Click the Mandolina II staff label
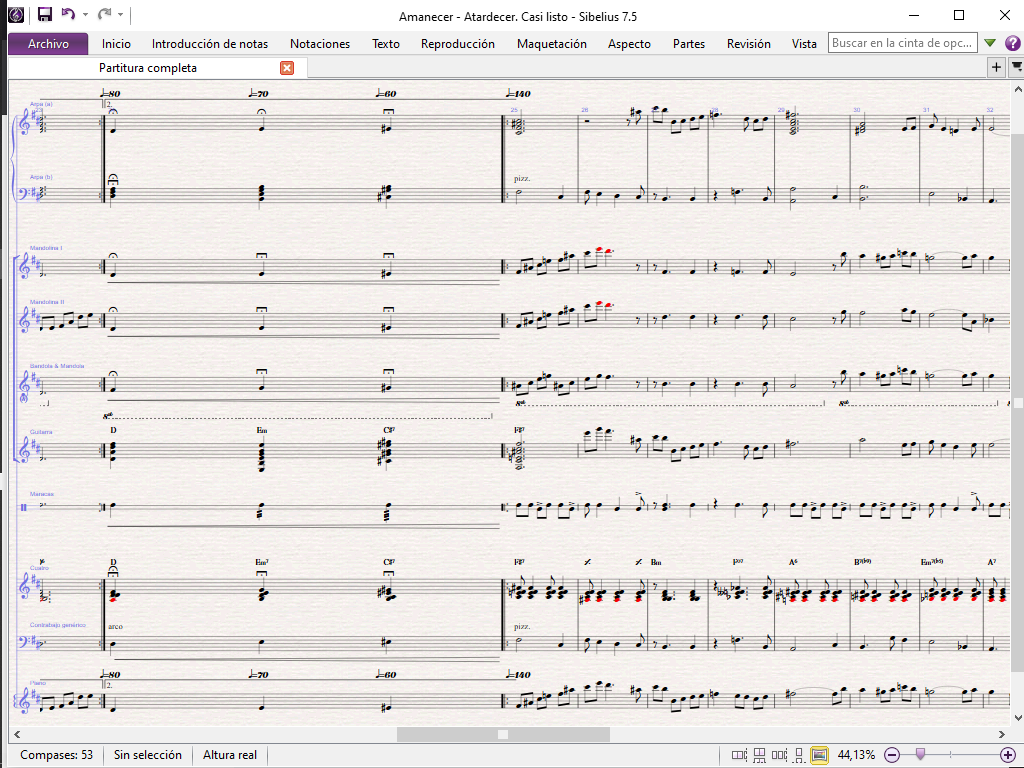This screenshot has height=768, width=1024. coord(46,302)
